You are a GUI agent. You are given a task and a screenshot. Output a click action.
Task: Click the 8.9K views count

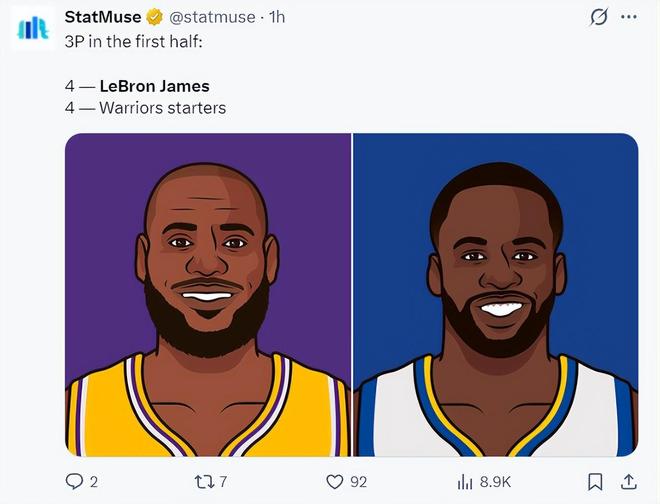[496, 482]
